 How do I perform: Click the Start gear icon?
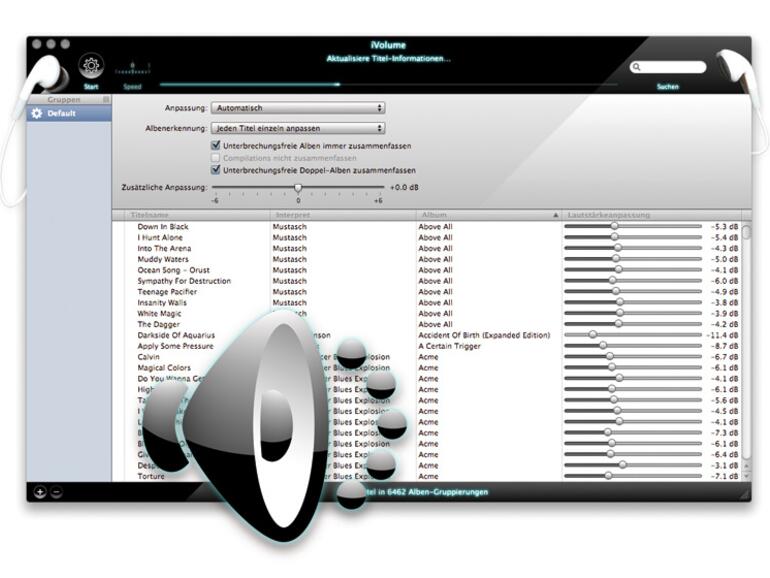91,66
